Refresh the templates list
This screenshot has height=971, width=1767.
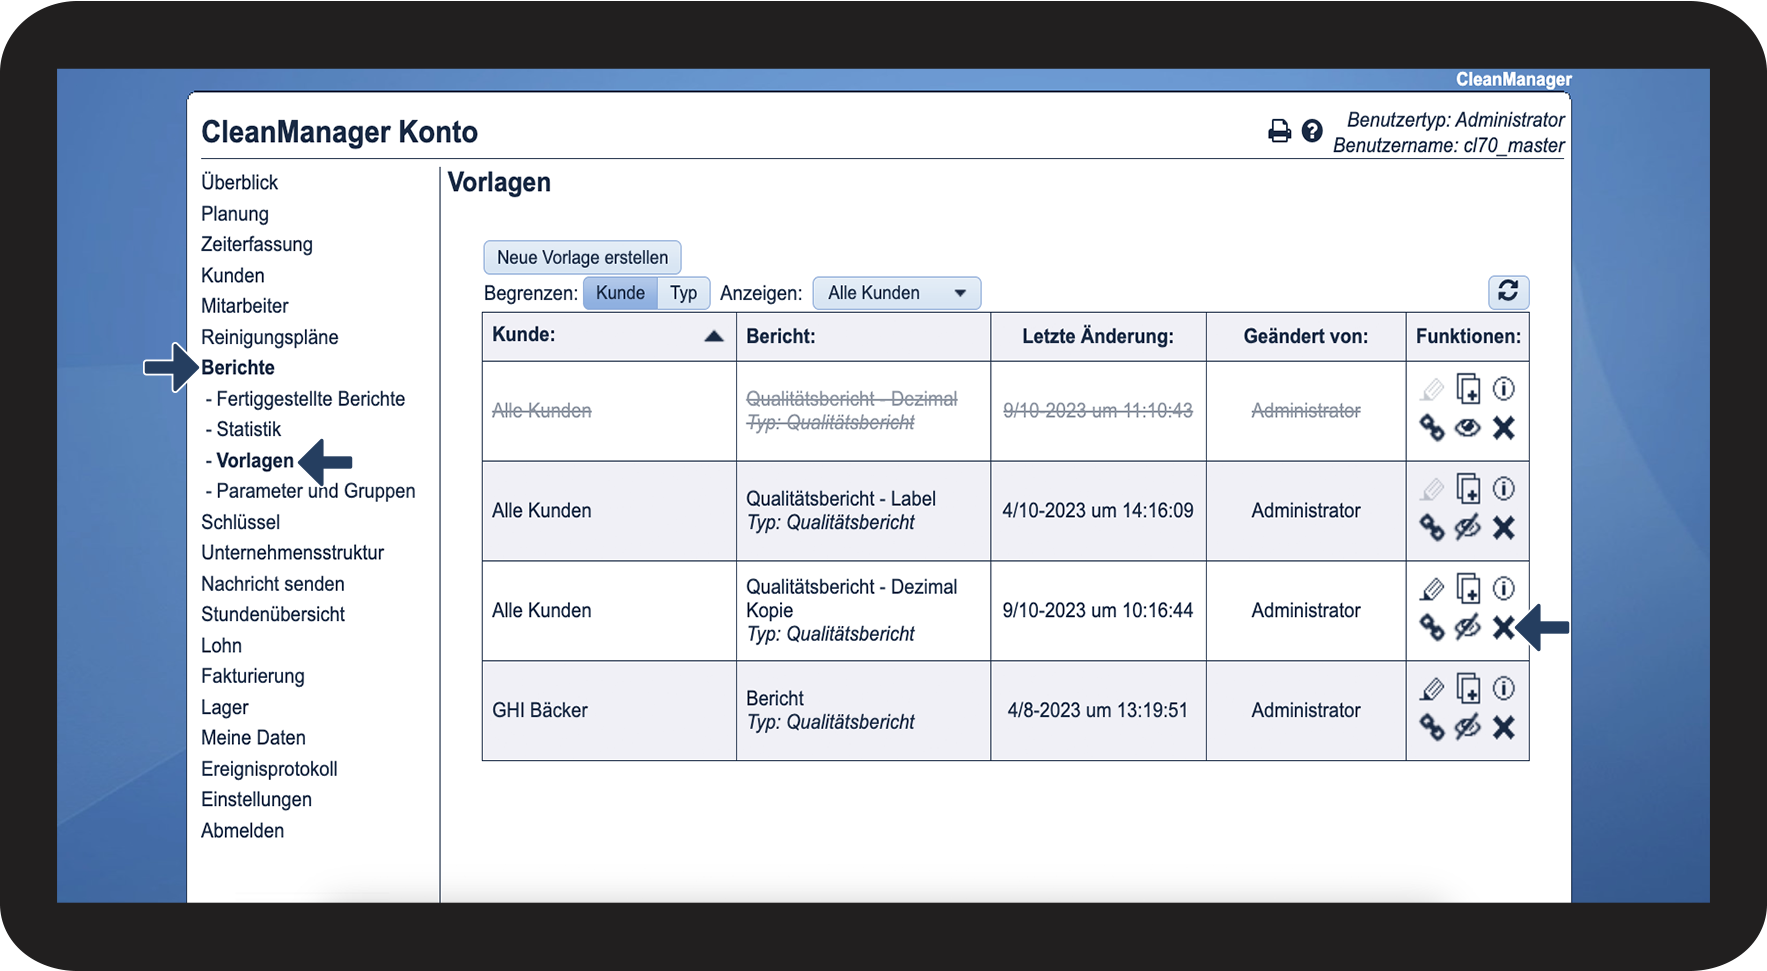coord(1508,291)
